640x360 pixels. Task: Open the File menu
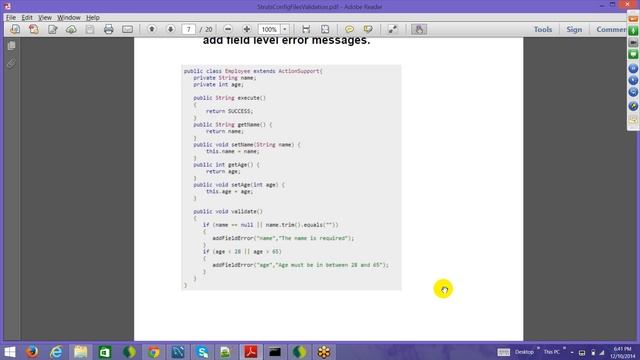(11, 18)
